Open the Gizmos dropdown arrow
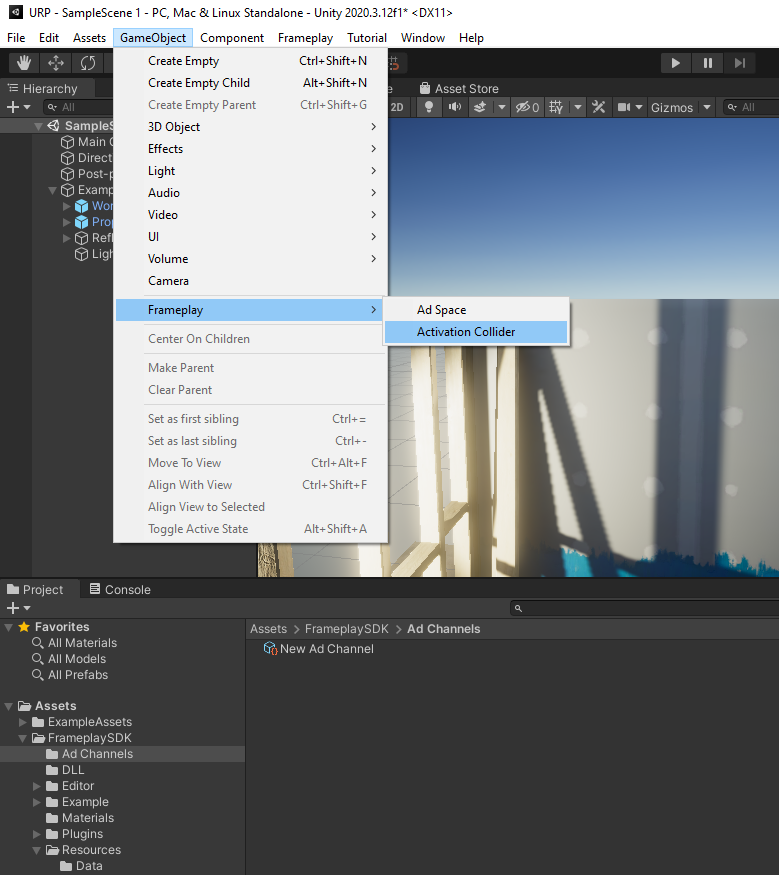The image size is (779, 875). click(x=706, y=107)
